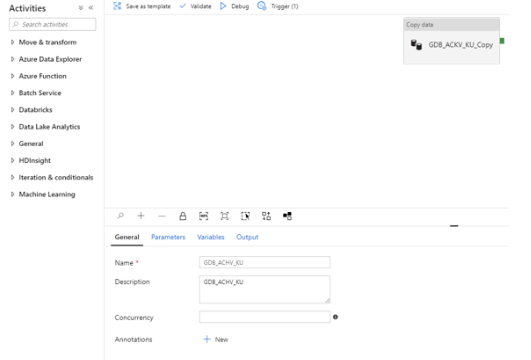
Task: Zoom out on the canvas
Action: (162, 216)
